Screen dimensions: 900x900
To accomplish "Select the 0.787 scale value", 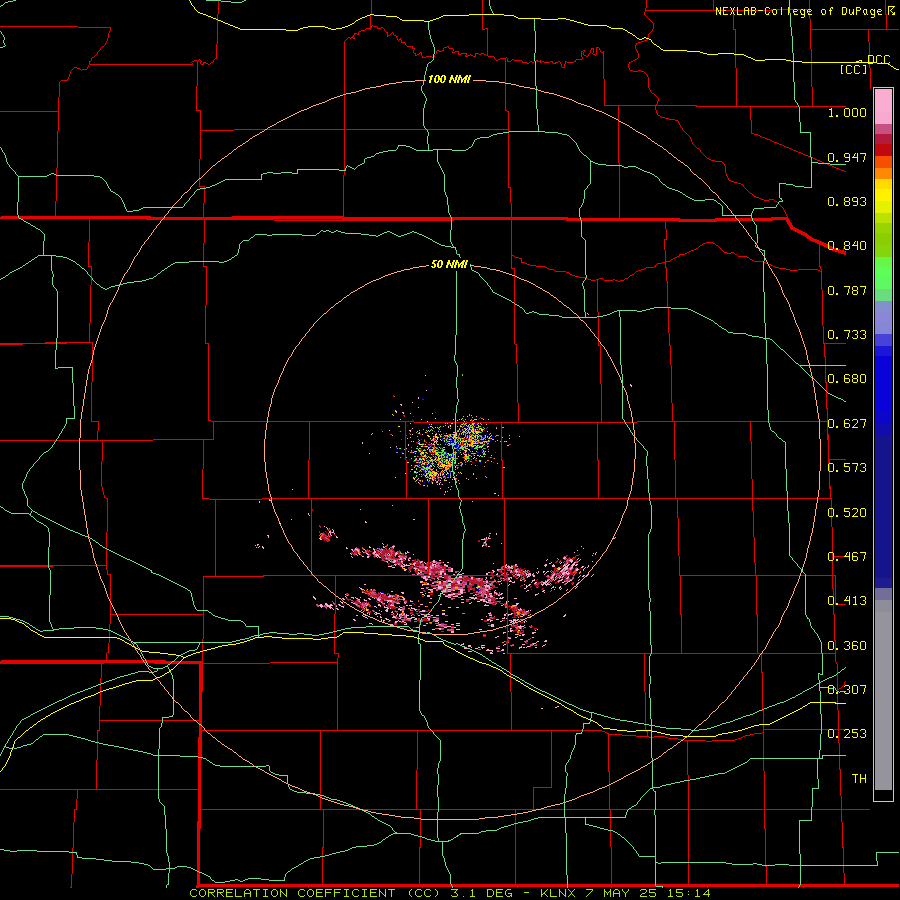I will point(847,290).
